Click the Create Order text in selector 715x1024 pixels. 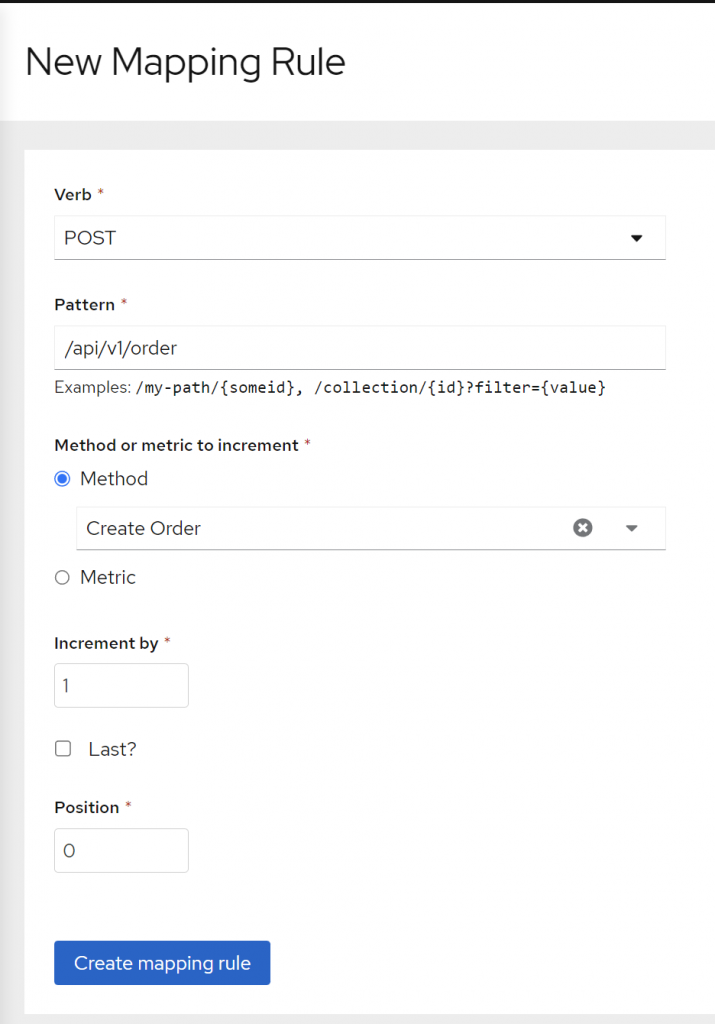(x=144, y=528)
